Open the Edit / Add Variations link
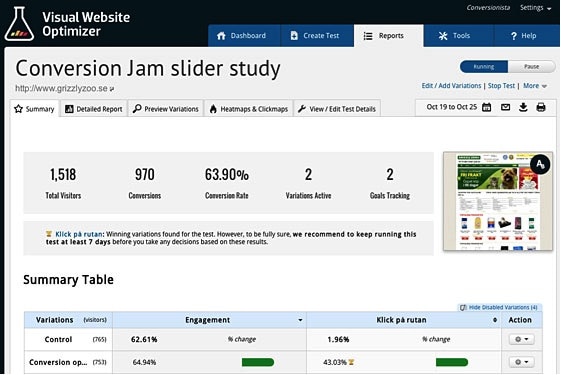 (x=451, y=86)
